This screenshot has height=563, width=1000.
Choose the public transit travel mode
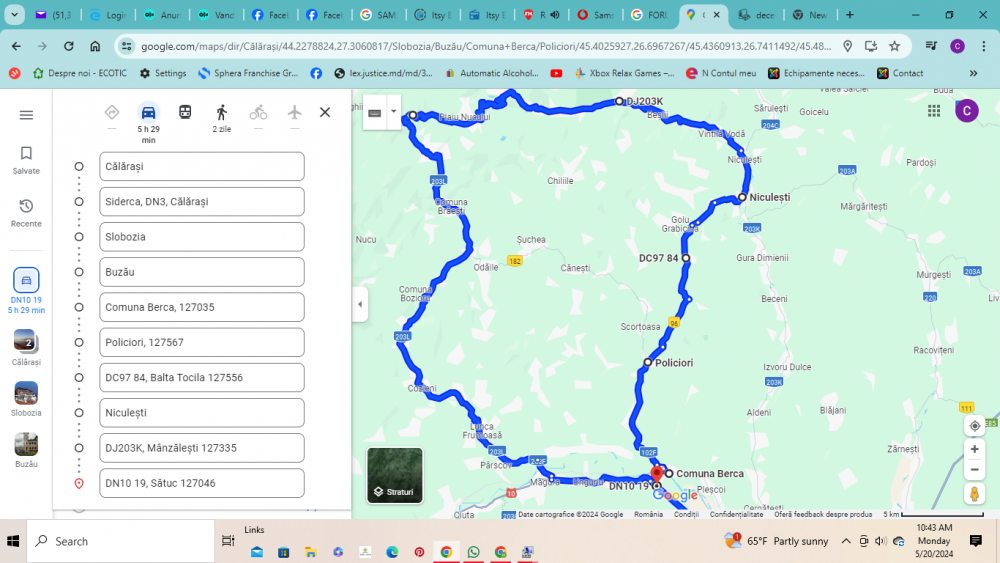click(x=185, y=113)
